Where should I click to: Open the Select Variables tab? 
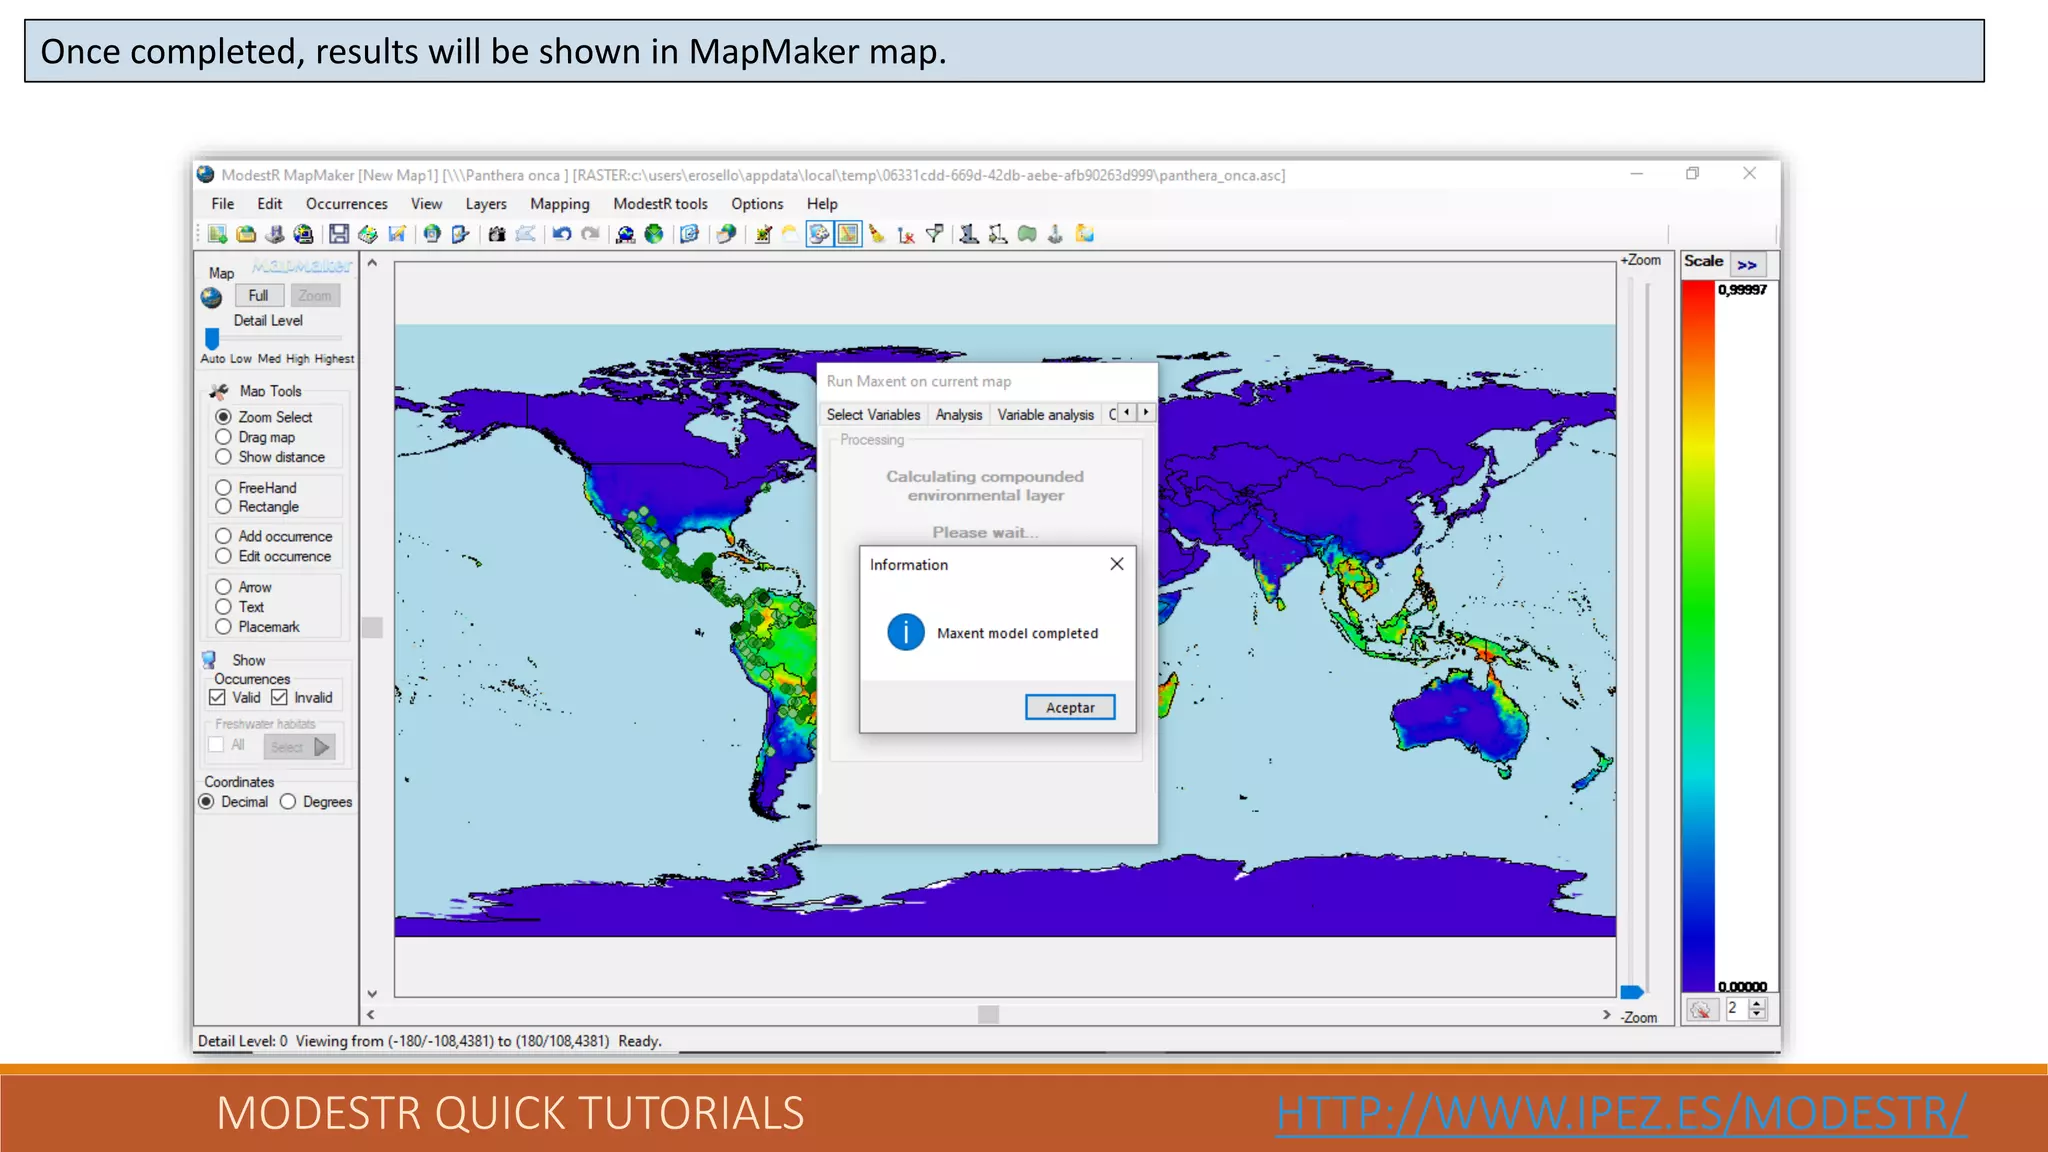[x=873, y=414]
